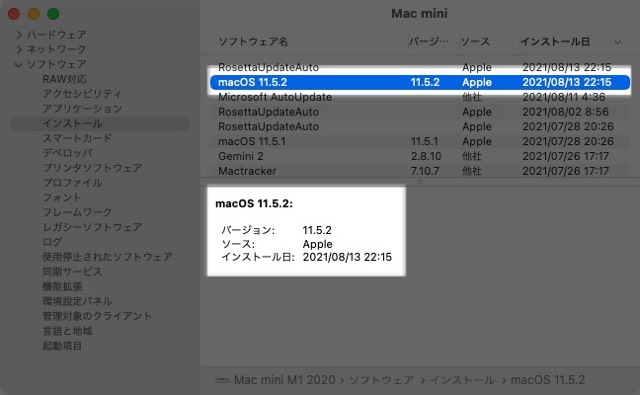Screen dimensions: 640x395
Task: Select ログ in sidebar
Action: click(52, 242)
